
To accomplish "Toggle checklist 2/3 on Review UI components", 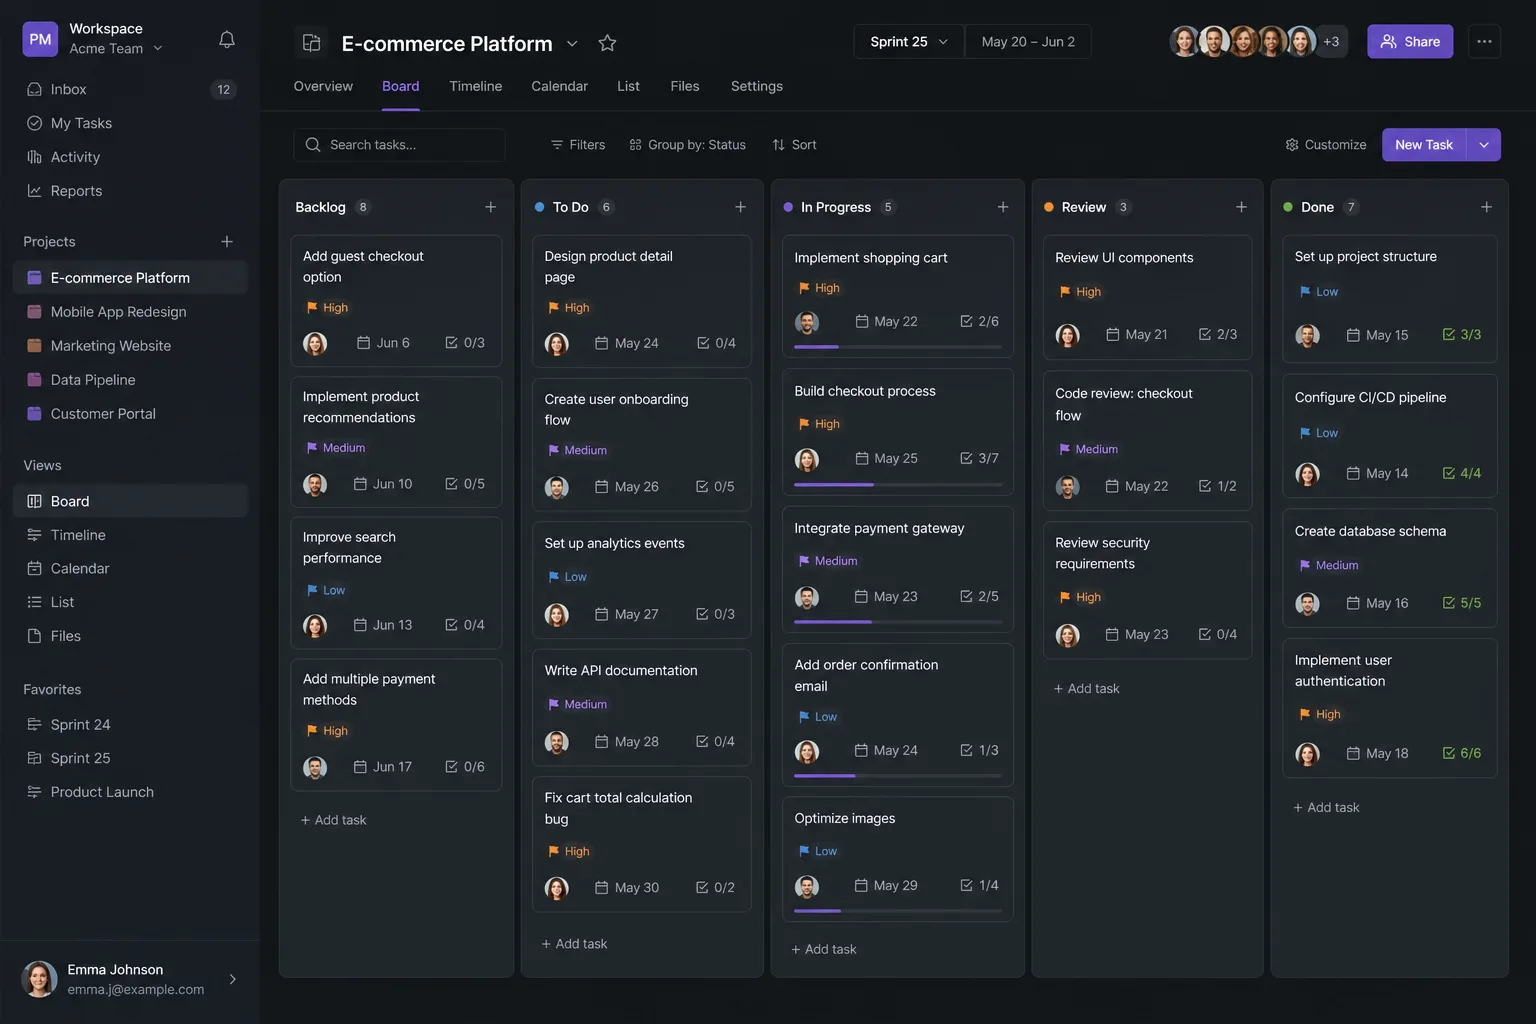I will point(1218,334).
